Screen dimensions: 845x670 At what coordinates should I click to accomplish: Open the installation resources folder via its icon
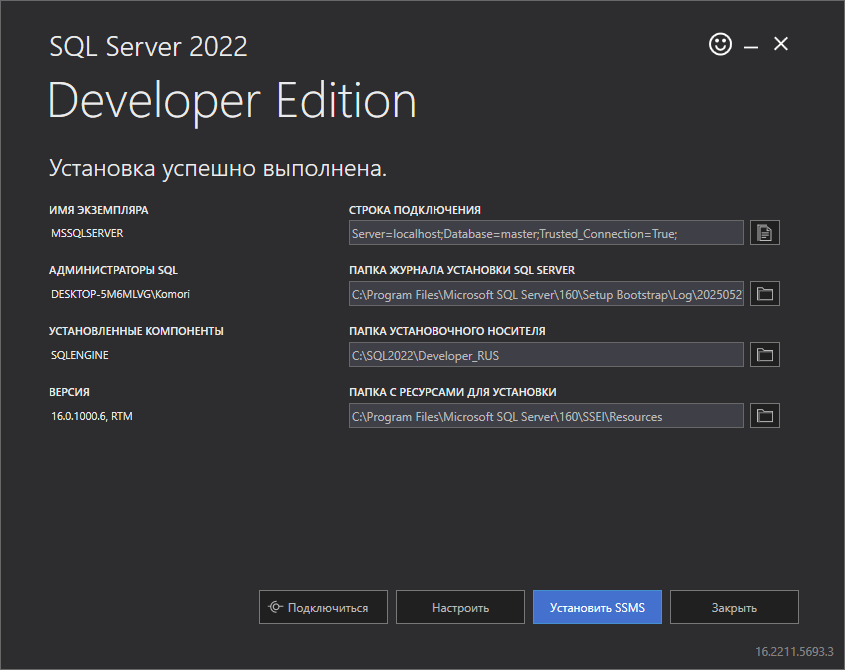pyautogui.click(x=764, y=416)
